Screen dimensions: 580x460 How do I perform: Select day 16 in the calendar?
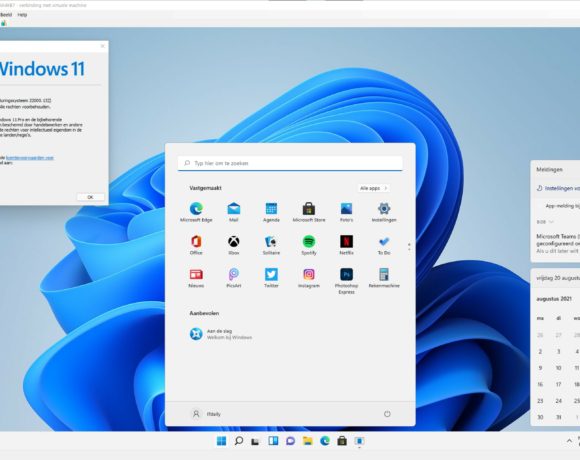(x=540, y=385)
